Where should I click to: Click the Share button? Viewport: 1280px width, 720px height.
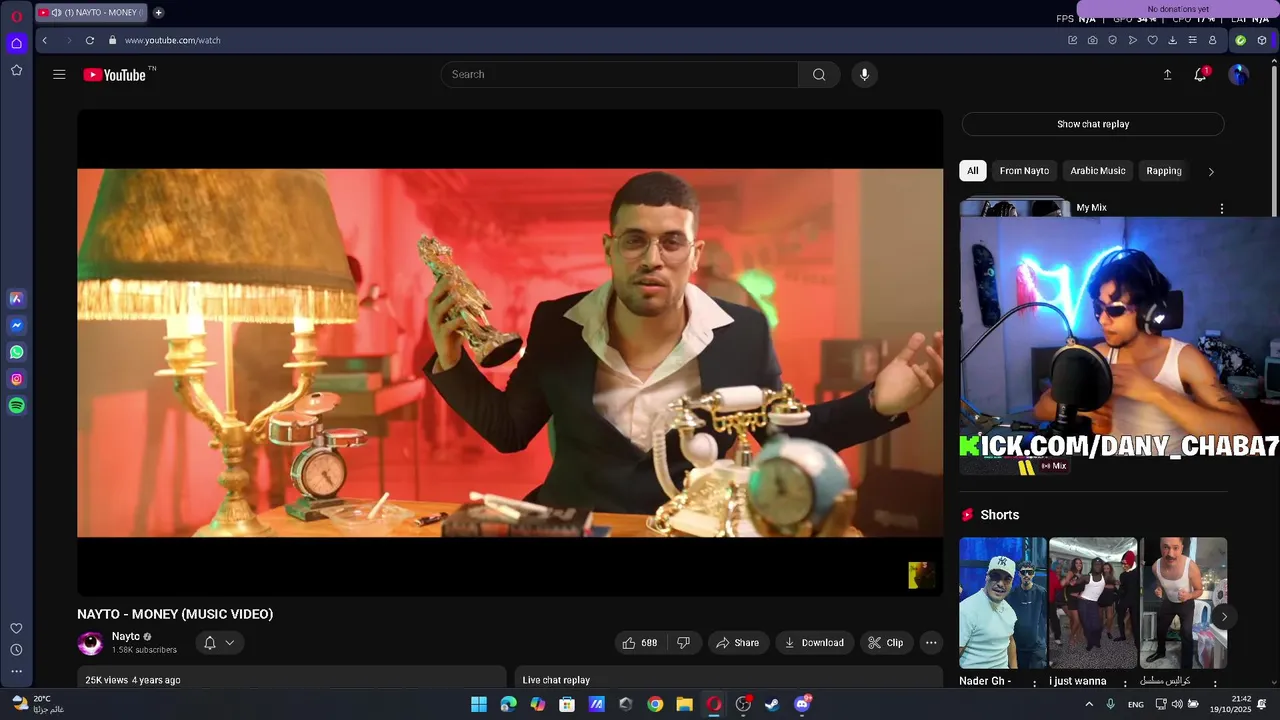(x=737, y=643)
